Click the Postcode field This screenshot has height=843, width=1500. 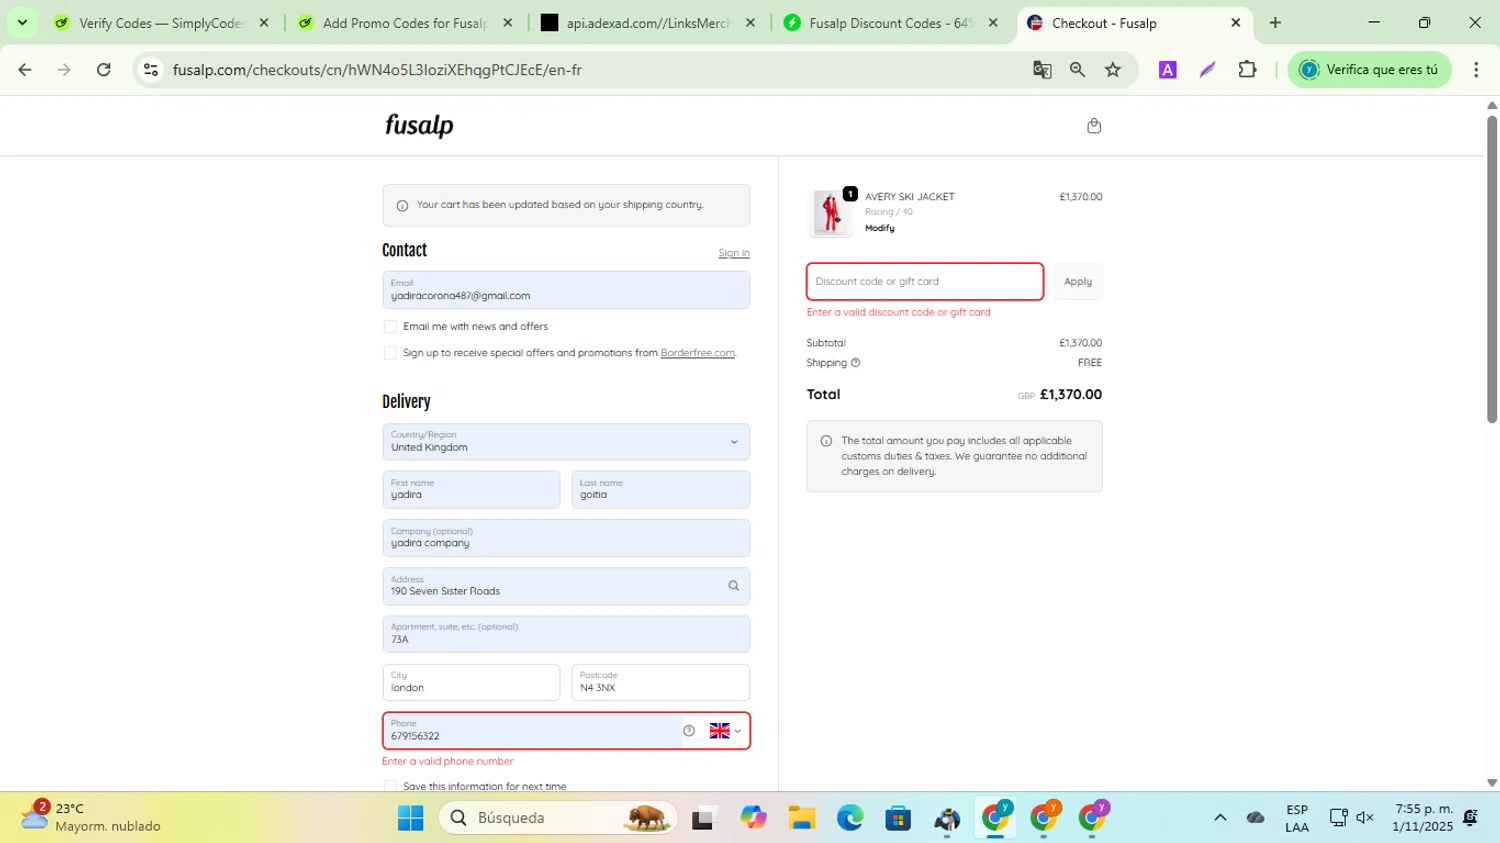pos(661,682)
